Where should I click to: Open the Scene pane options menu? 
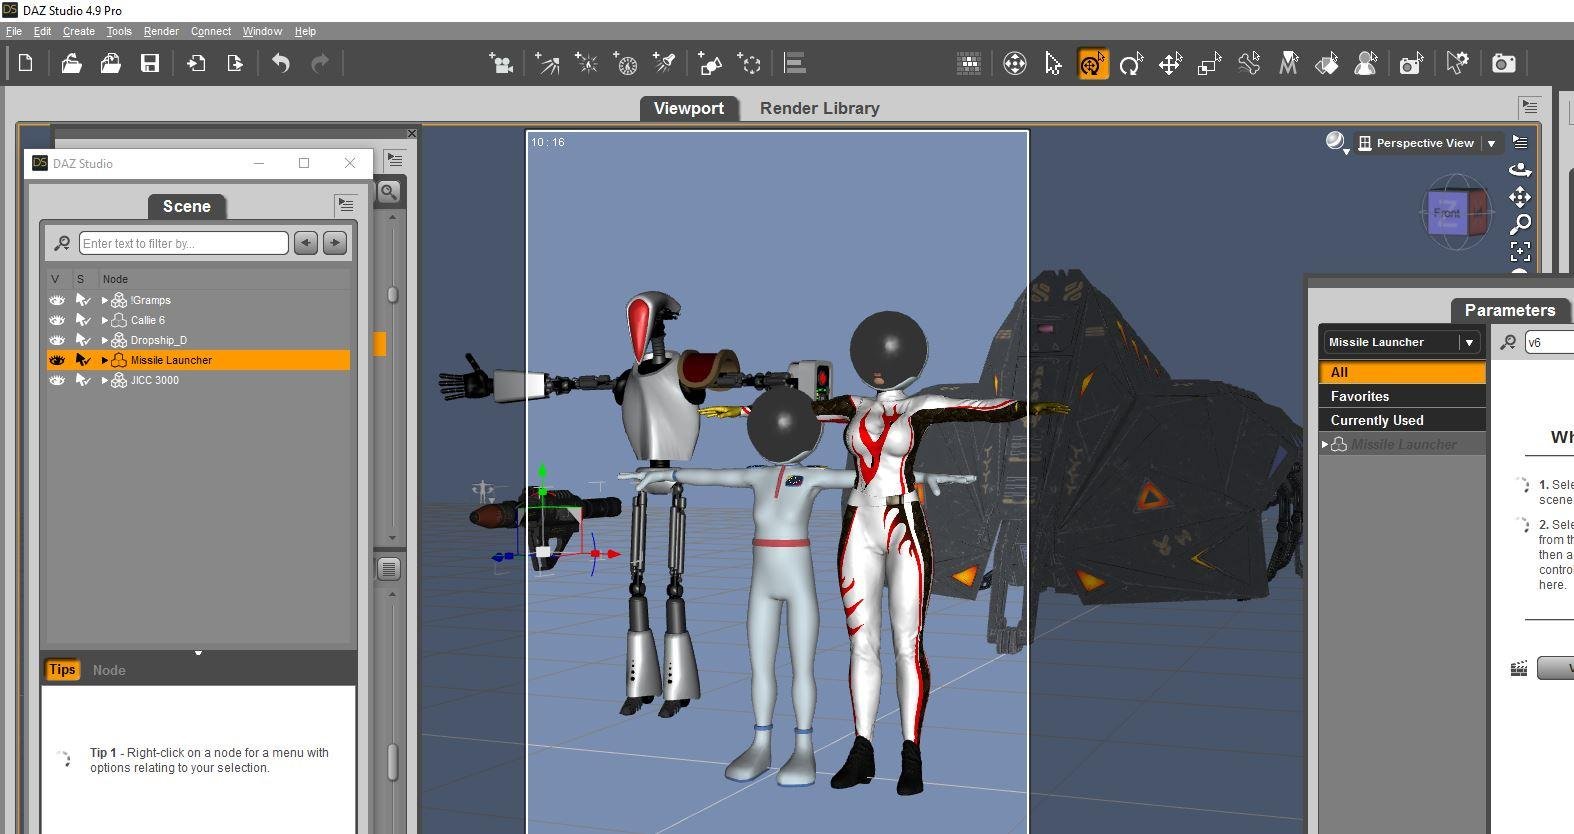click(345, 204)
